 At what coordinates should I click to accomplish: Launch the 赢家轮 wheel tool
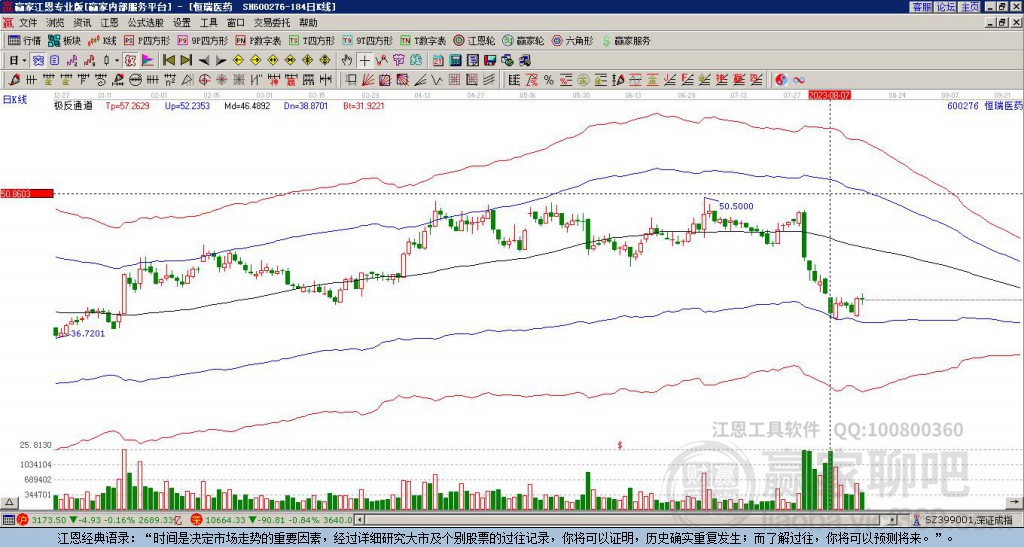[524, 40]
